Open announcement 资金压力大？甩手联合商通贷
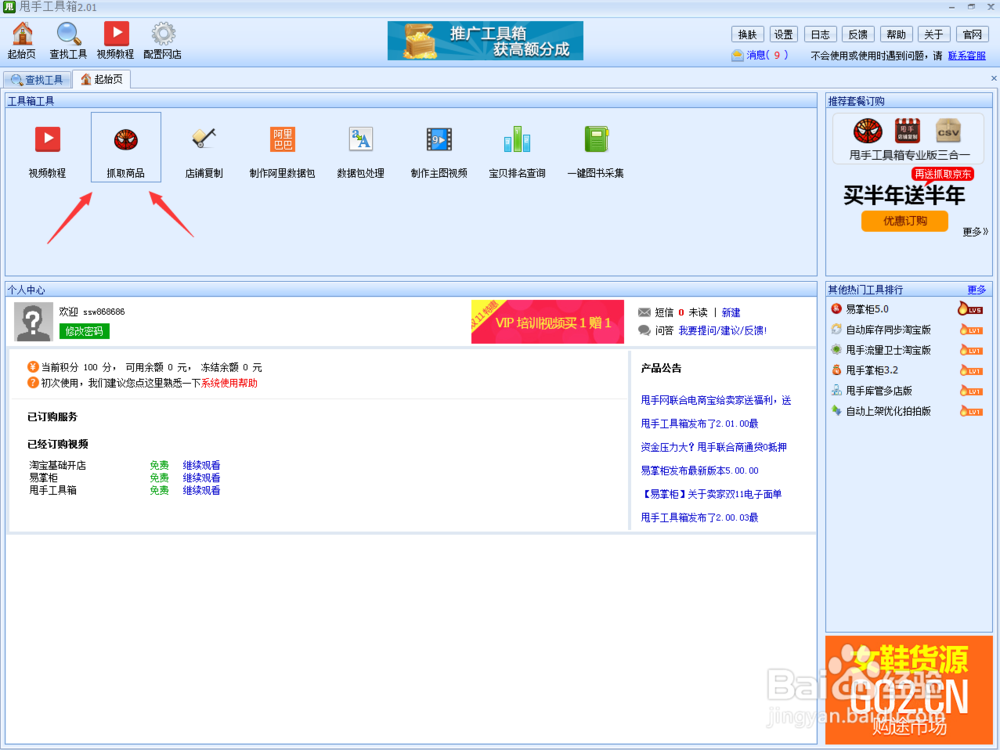Screen dimensions: 1000x750 point(714,448)
